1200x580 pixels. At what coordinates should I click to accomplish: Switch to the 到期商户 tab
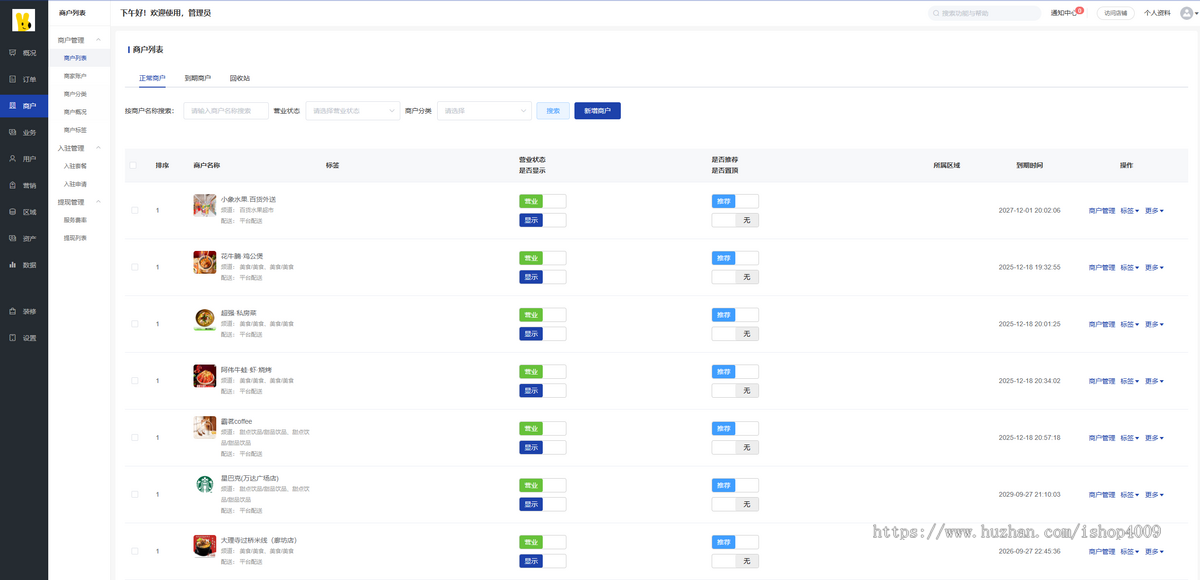pyautogui.click(x=198, y=77)
